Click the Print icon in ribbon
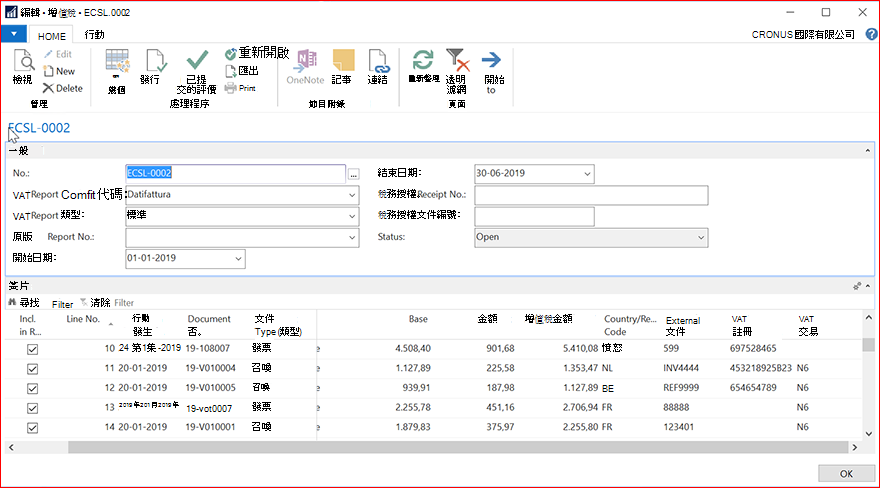The image size is (880, 488). pyautogui.click(x=230, y=88)
